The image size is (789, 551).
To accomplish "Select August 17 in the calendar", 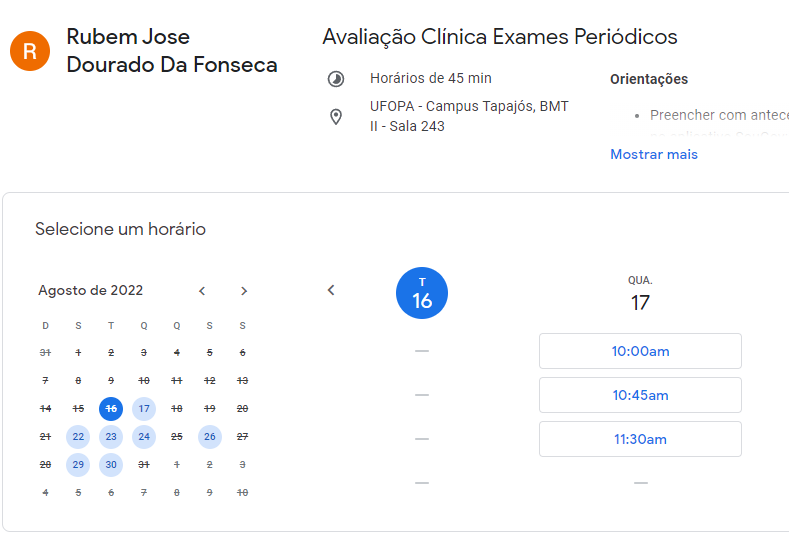I will click(x=144, y=408).
